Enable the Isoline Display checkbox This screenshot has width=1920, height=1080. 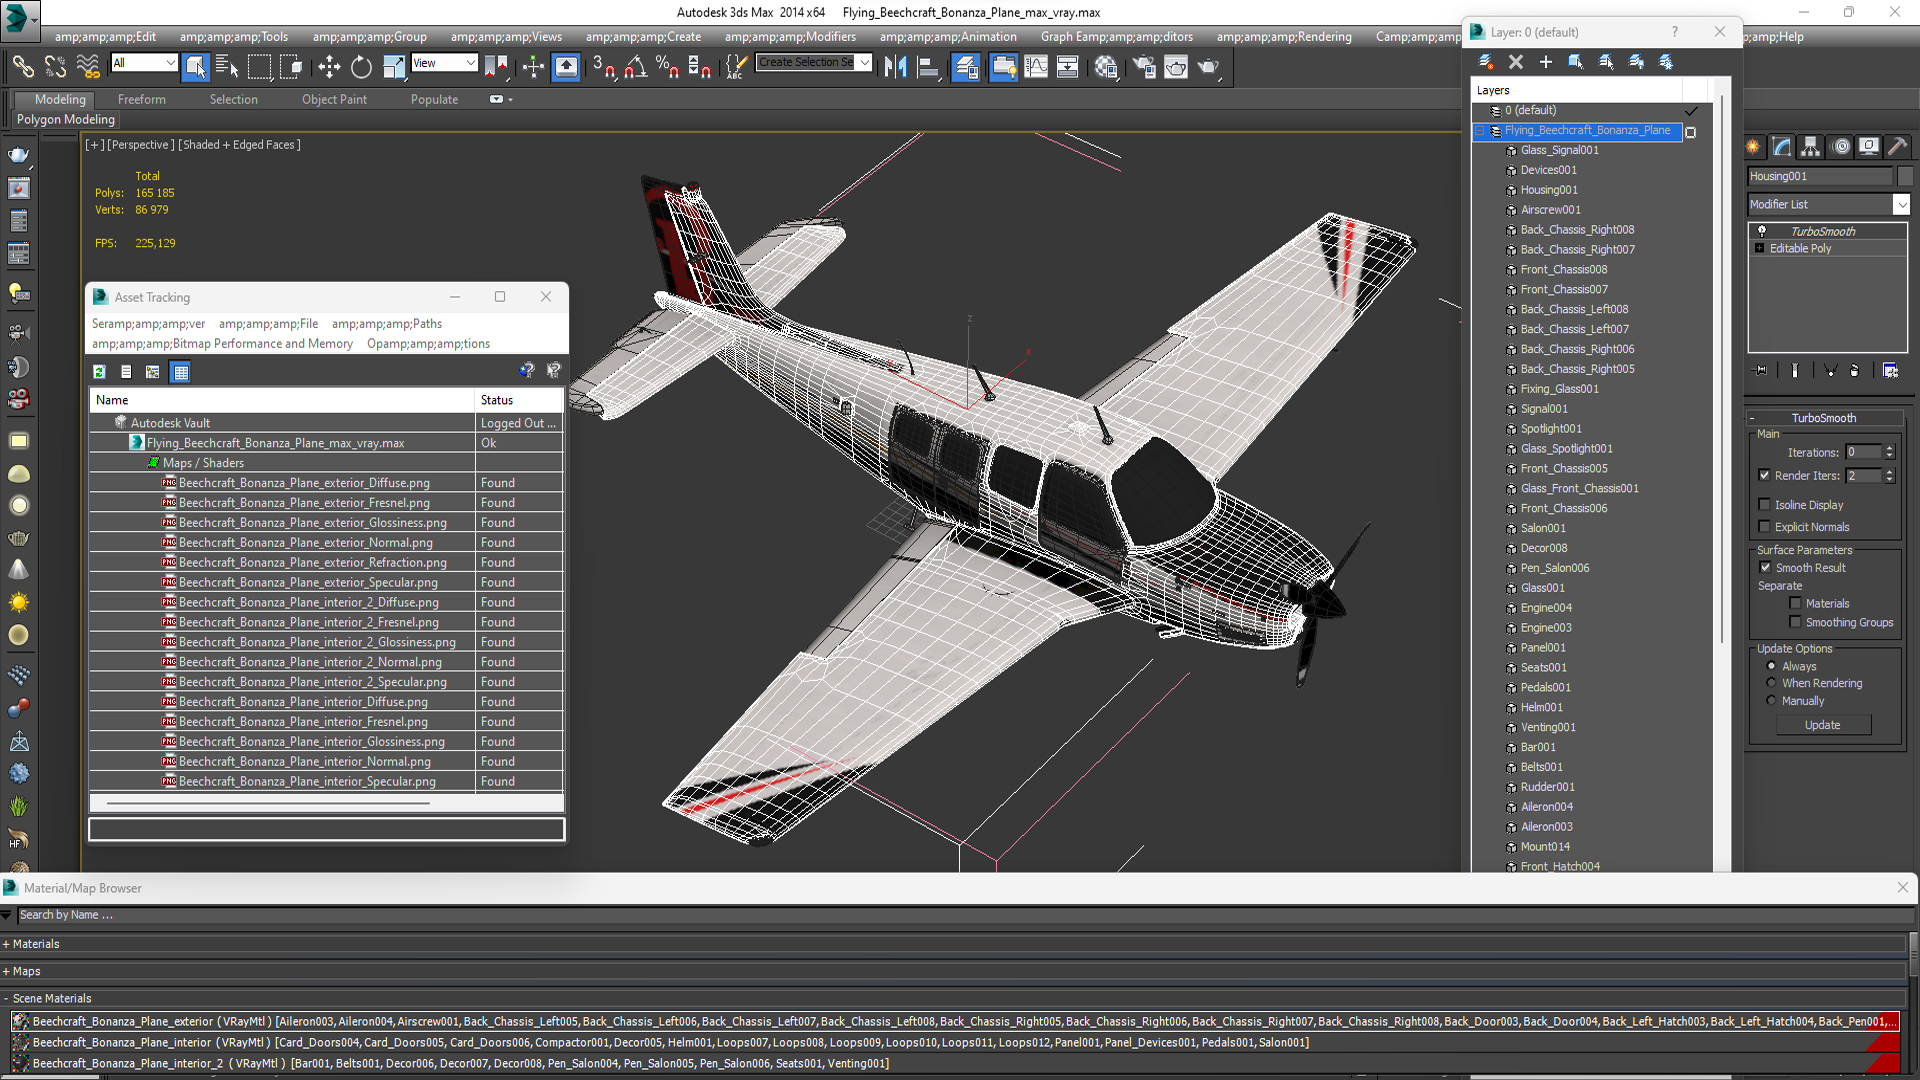point(1764,505)
